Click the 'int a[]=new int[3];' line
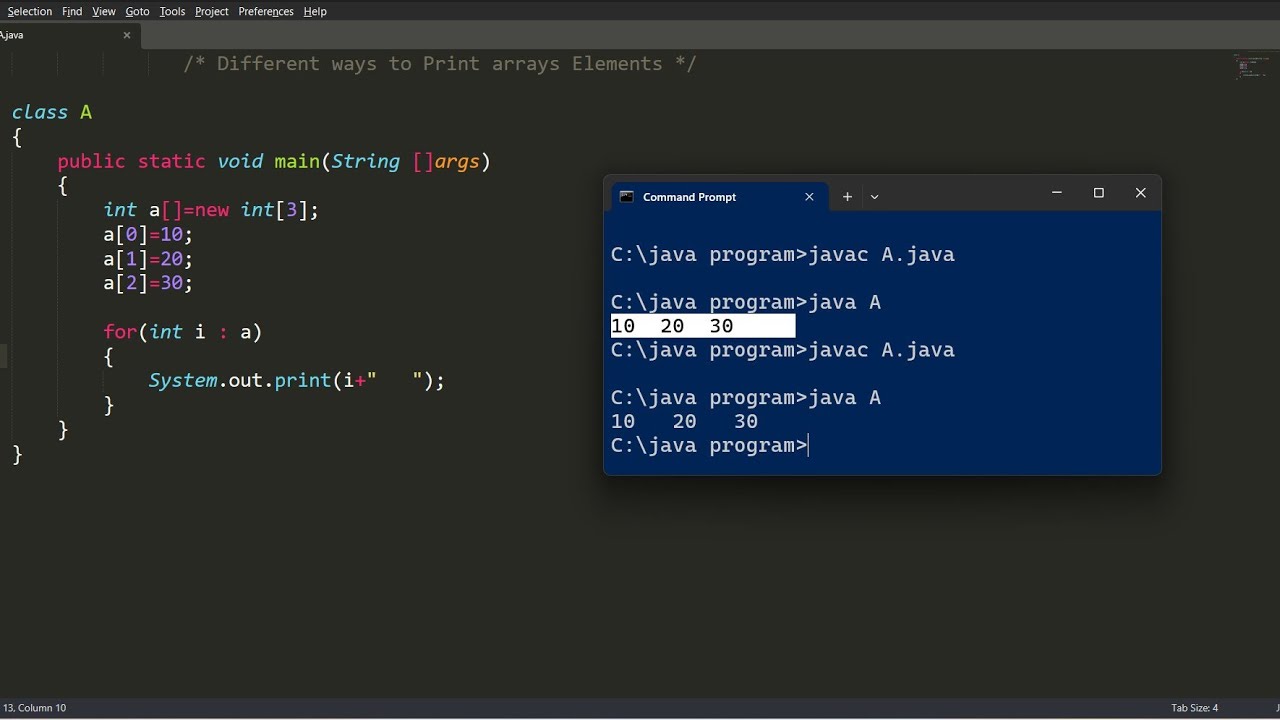 [x=211, y=210]
